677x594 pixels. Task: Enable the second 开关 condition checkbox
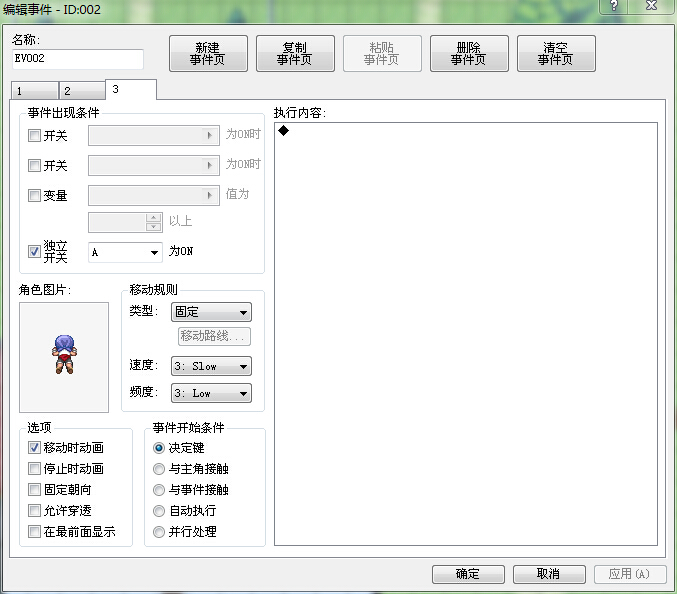tap(34, 165)
